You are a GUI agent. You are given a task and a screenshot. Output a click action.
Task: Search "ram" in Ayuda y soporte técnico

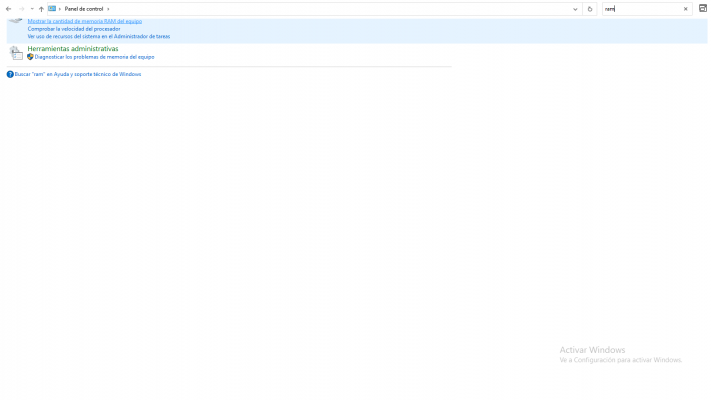(x=77, y=74)
